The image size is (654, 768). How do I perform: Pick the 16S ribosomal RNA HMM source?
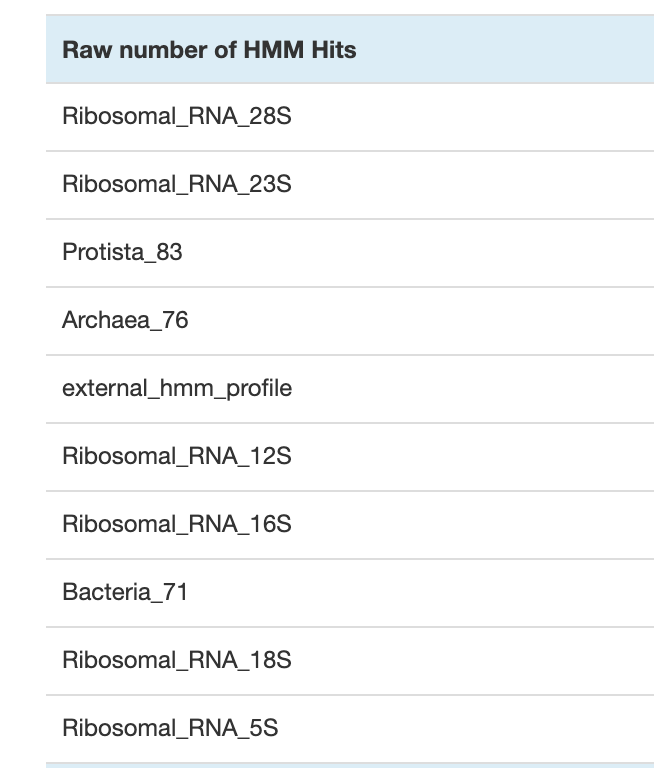point(177,524)
